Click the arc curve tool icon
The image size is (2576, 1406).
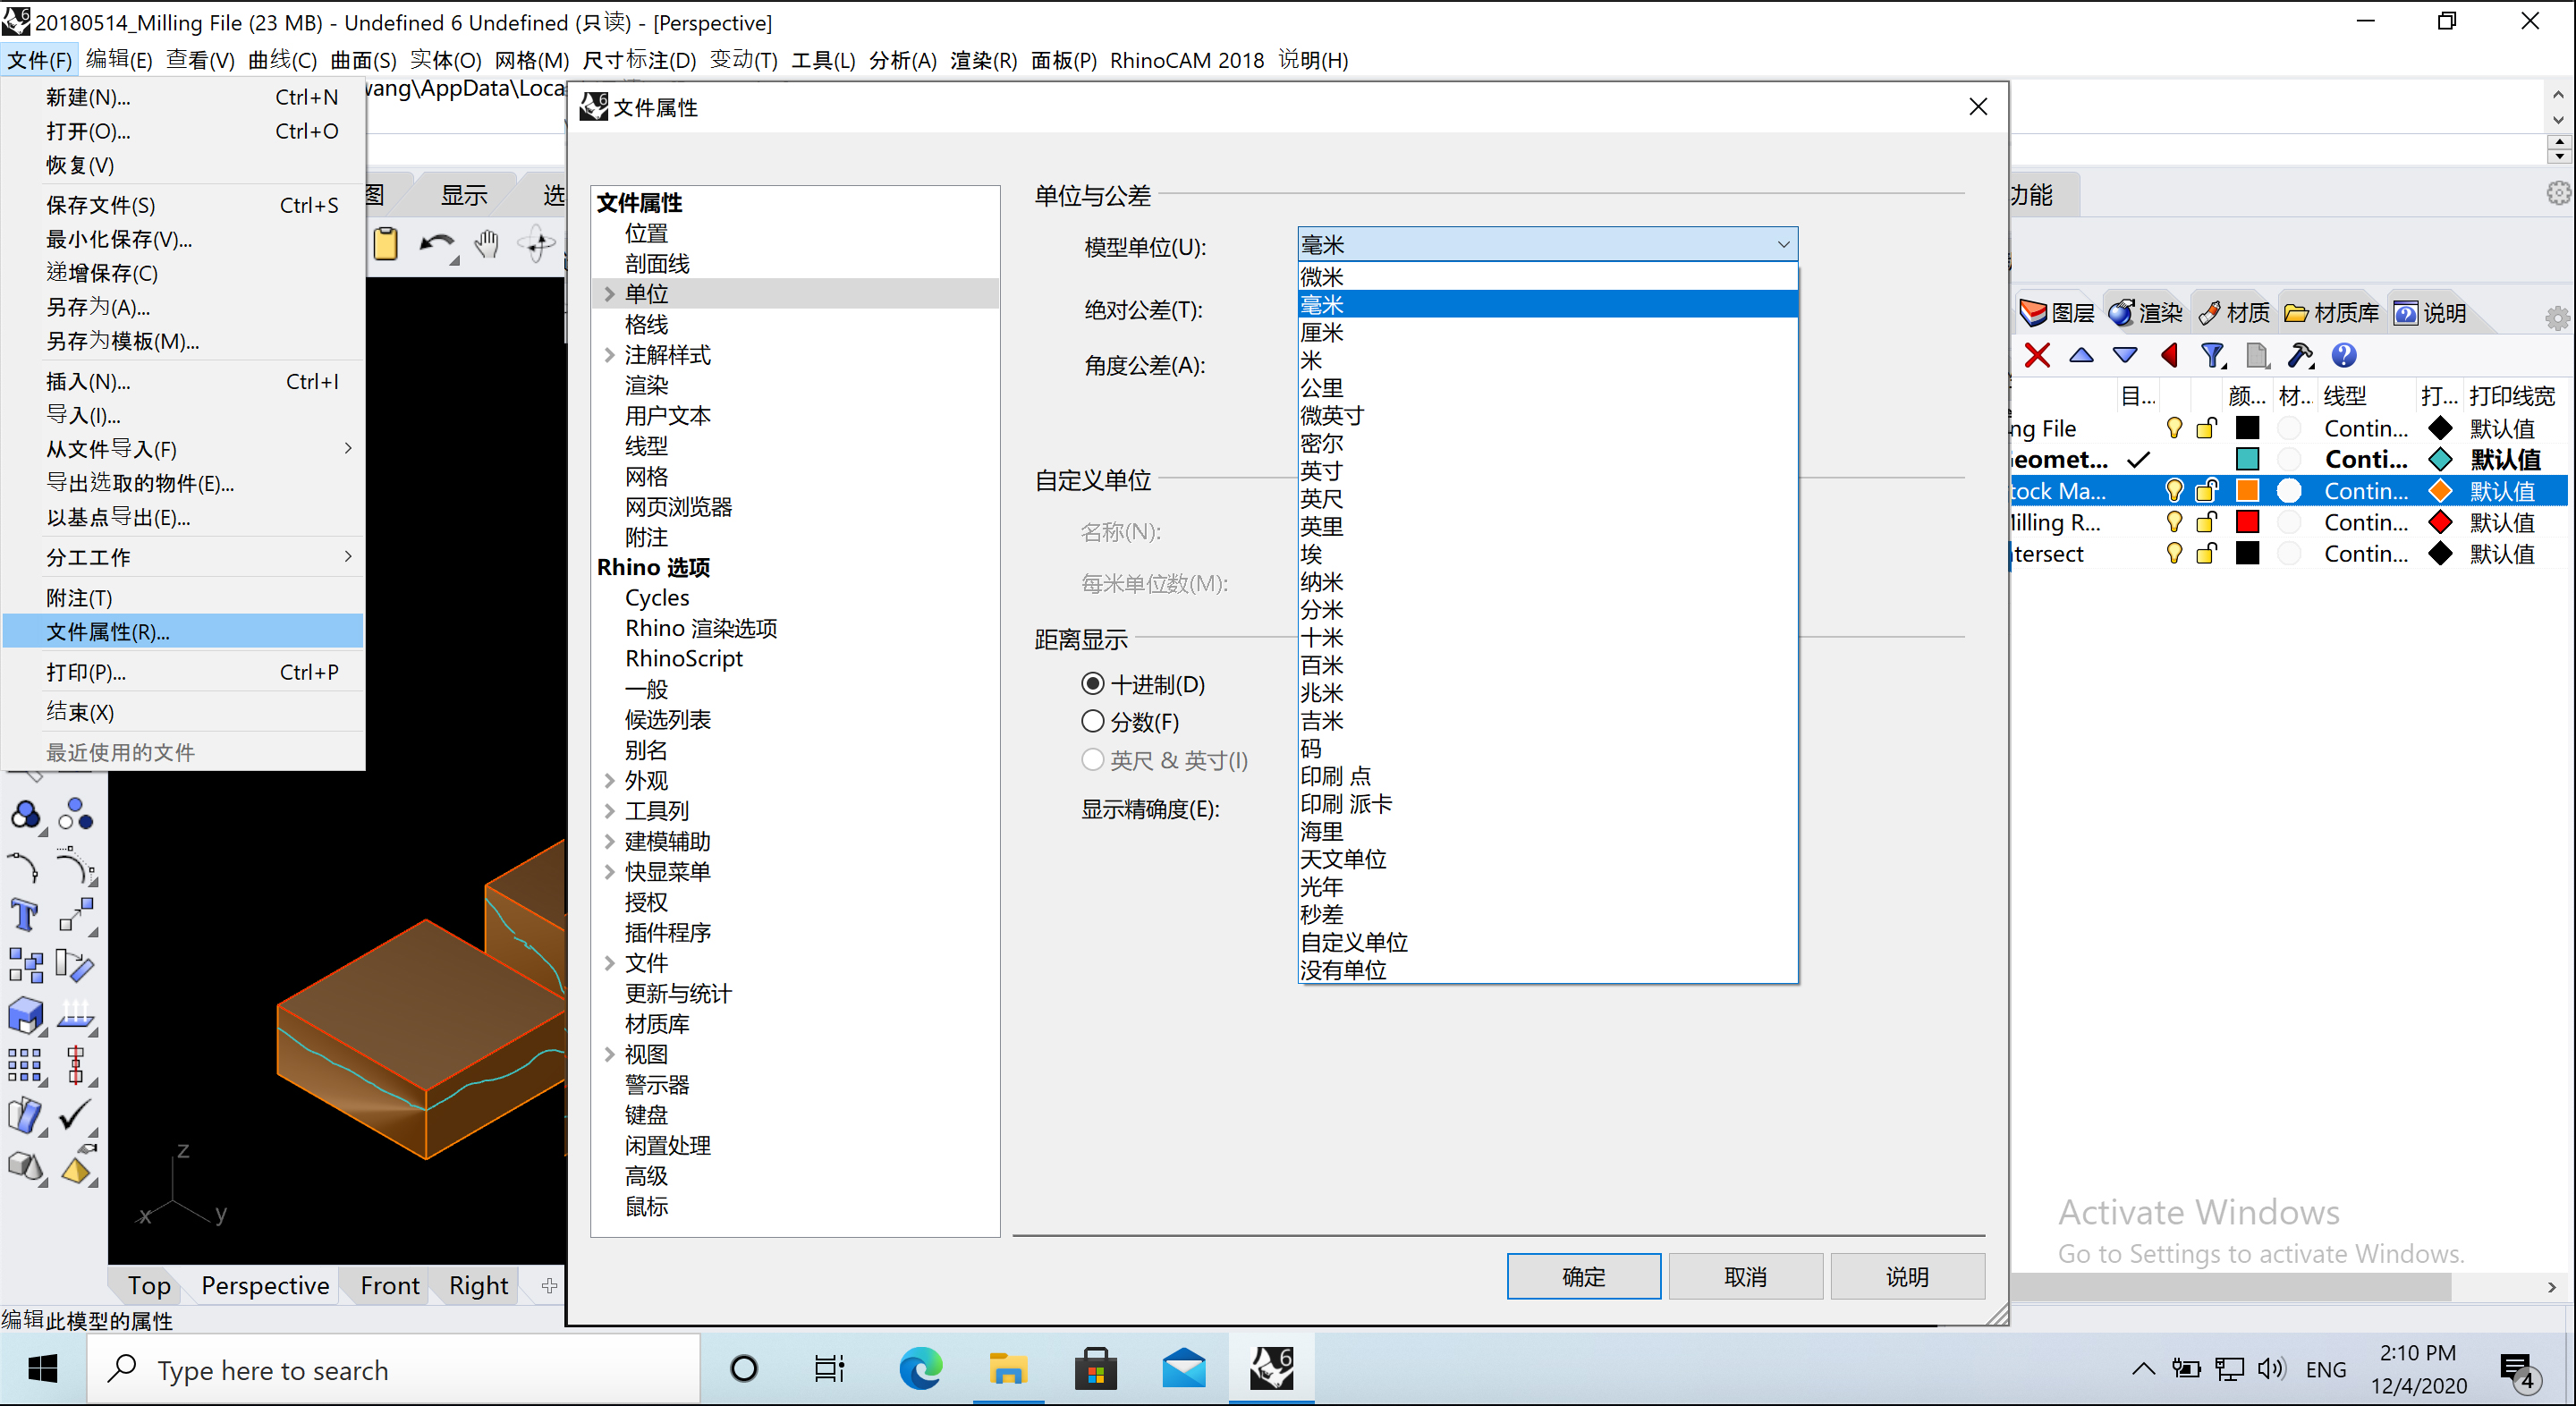(24, 867)
